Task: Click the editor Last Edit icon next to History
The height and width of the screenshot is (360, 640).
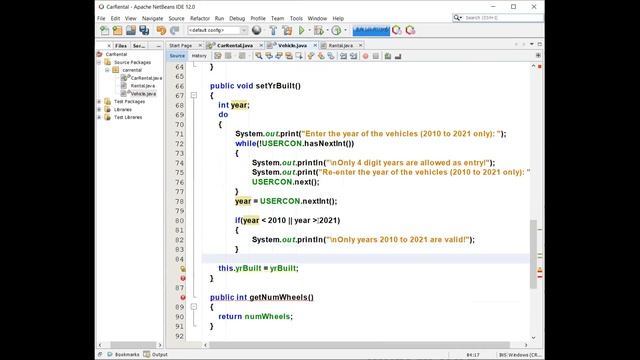Action: click(x=218, y=56)
